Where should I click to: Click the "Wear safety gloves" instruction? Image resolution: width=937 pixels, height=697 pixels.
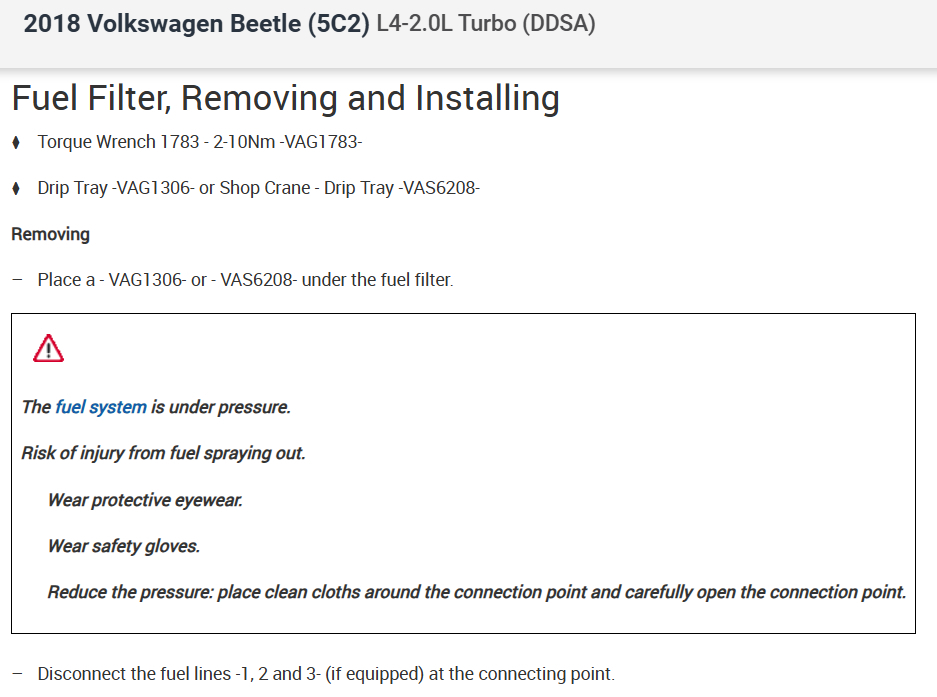(124, 546)
